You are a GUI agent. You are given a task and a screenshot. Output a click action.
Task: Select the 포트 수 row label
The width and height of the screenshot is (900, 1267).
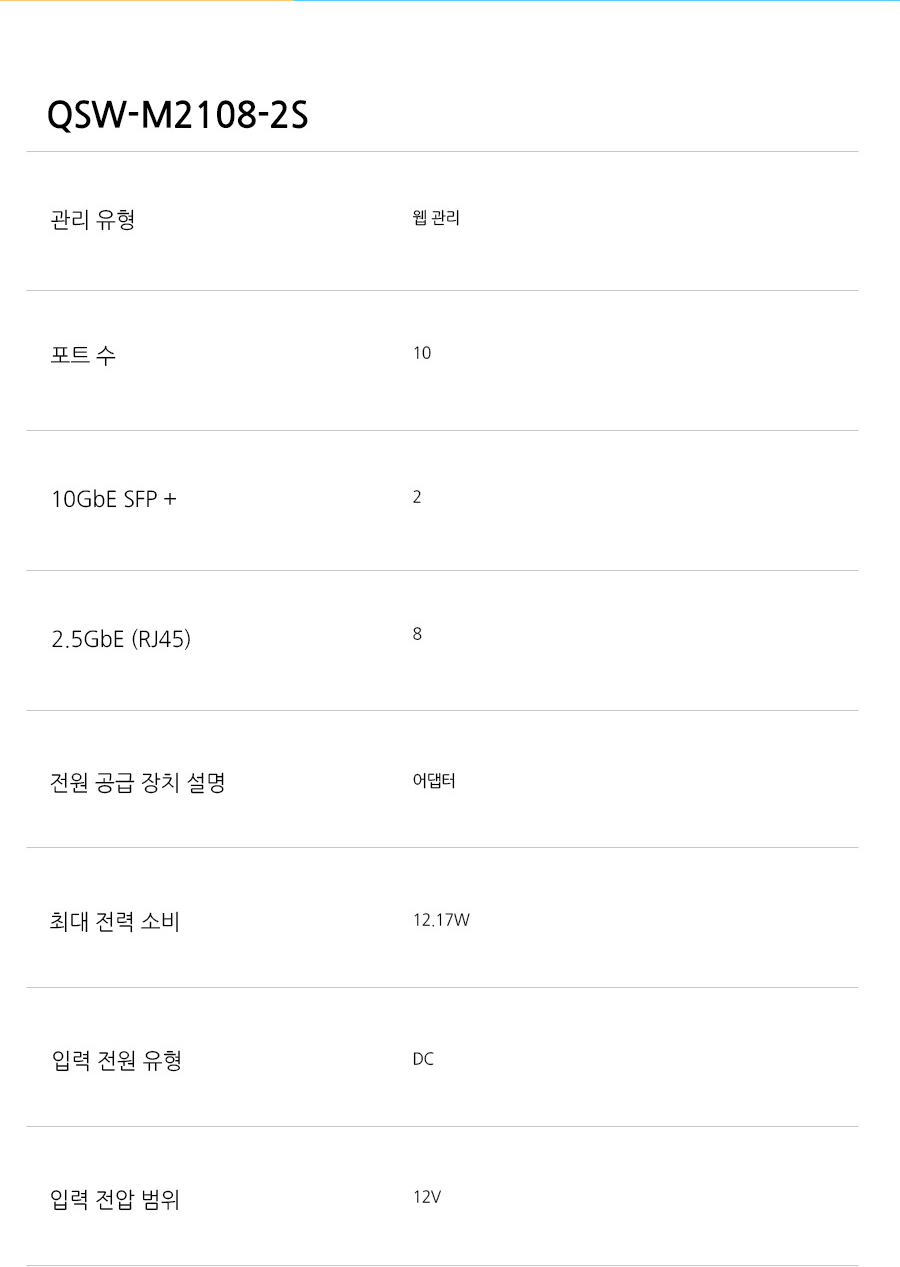[83, 355]
